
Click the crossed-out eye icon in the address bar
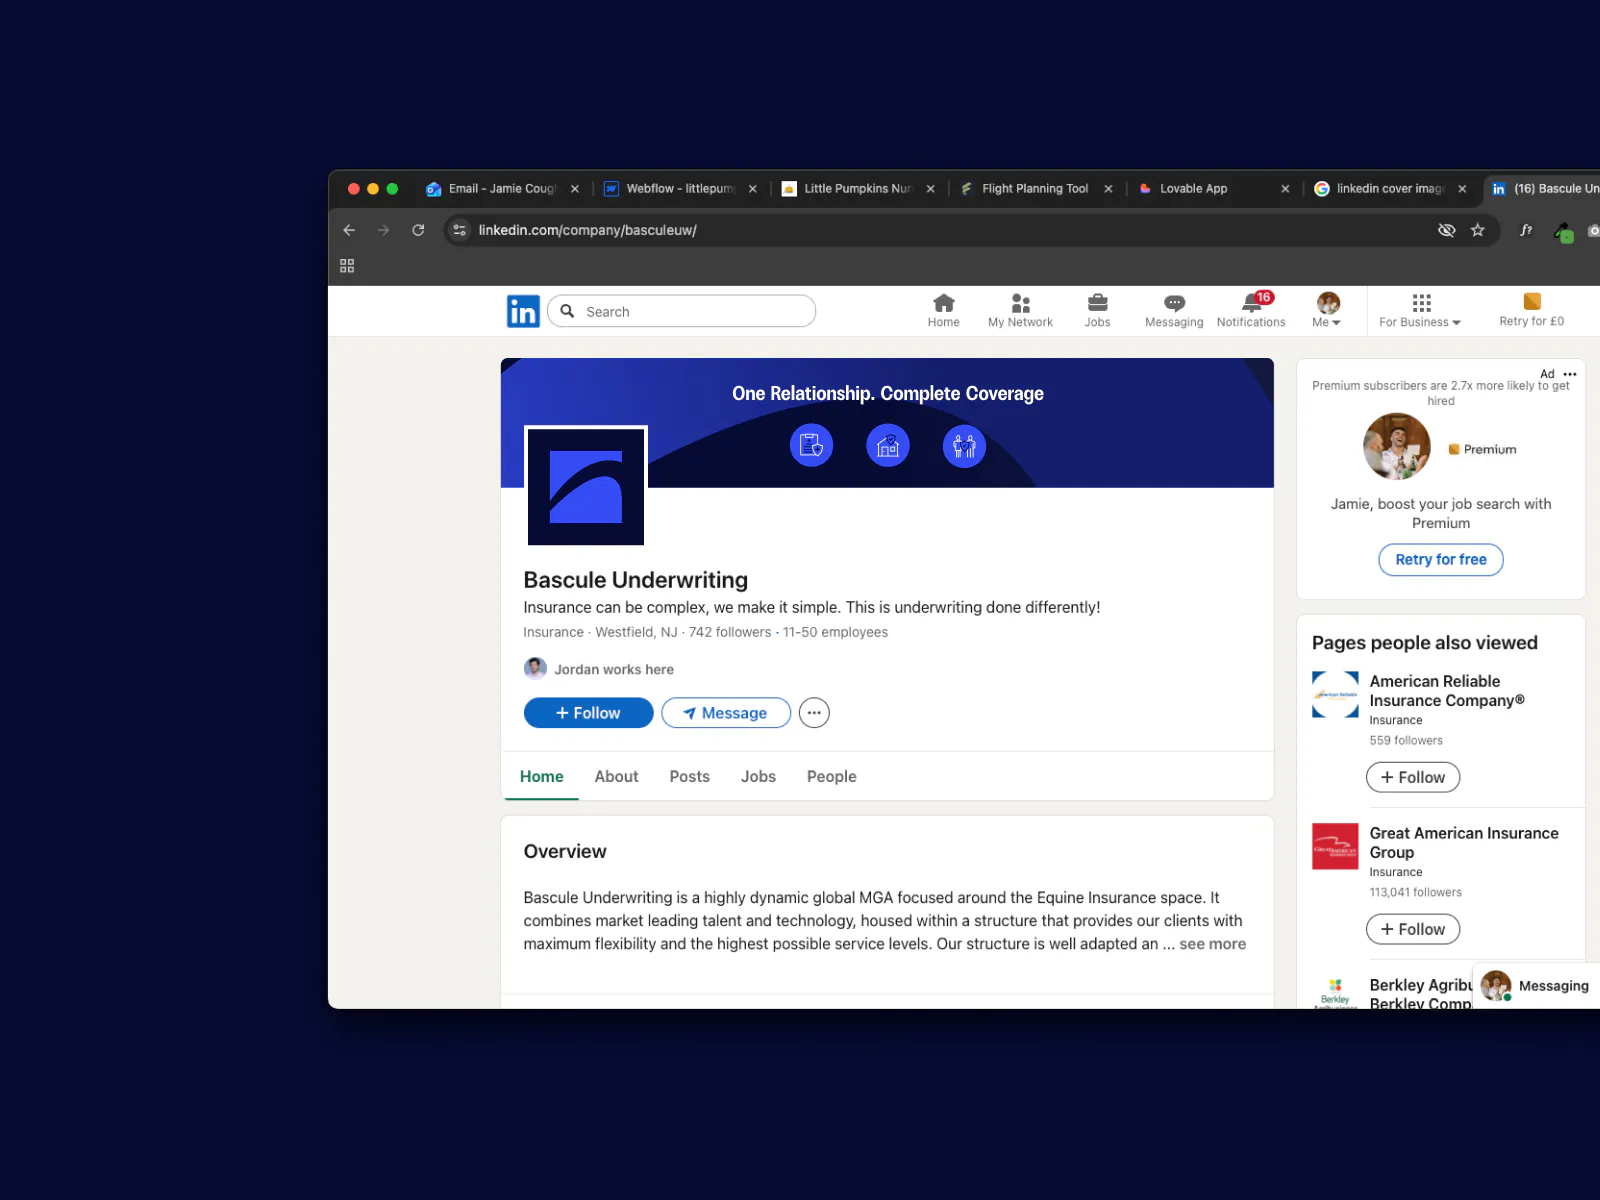pos(1446,230)
